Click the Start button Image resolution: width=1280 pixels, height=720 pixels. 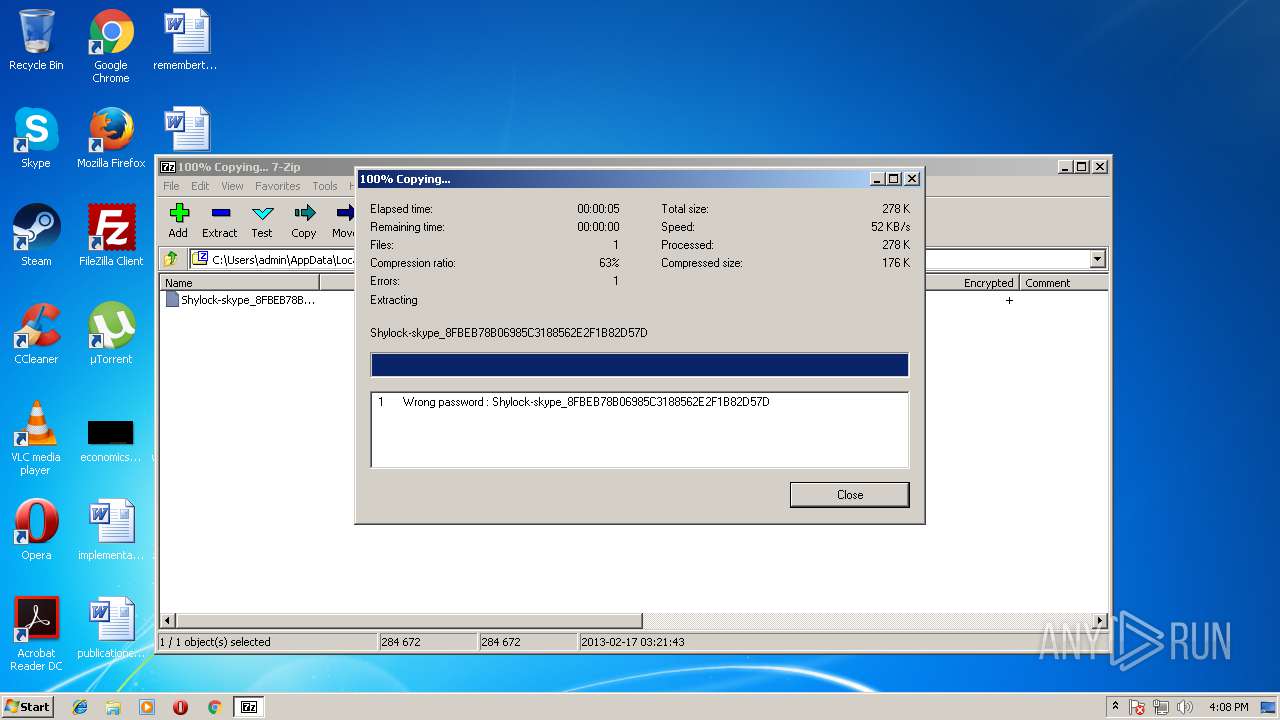[x=28, y=707]
